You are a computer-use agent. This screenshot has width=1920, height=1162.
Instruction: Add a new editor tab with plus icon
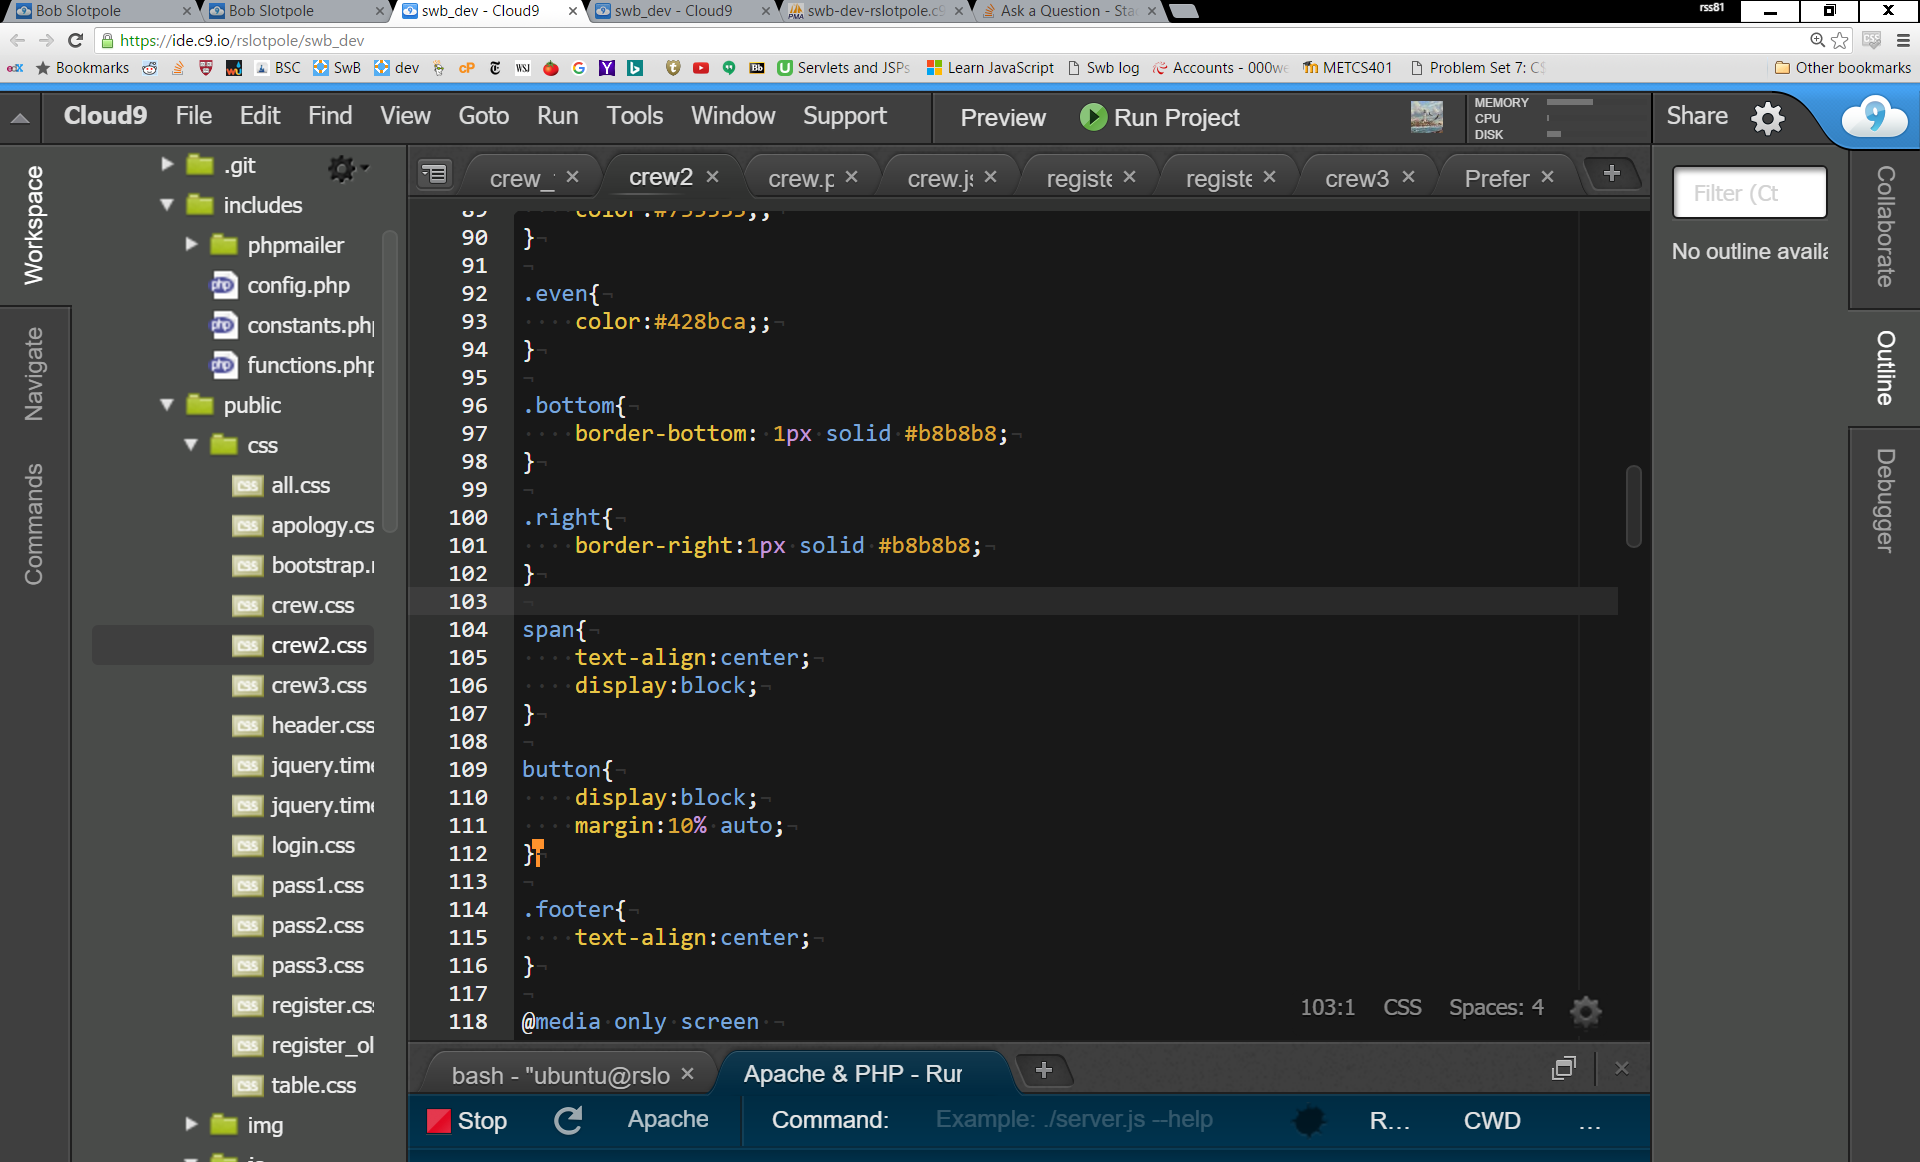(1611, 174)
